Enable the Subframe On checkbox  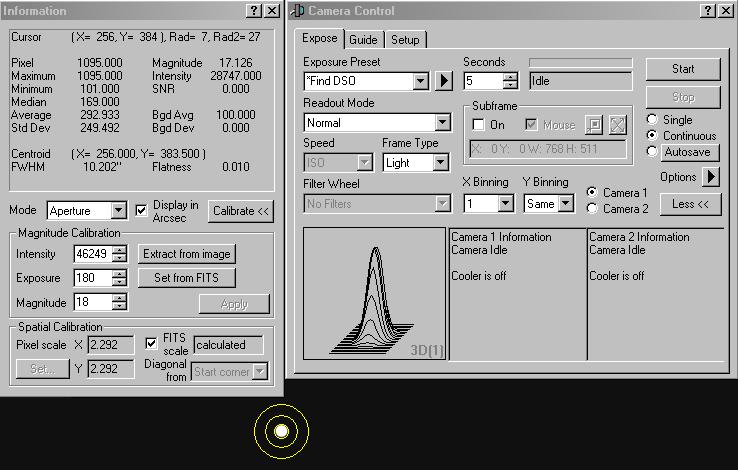pyautogui.click(x=478, y=125)
